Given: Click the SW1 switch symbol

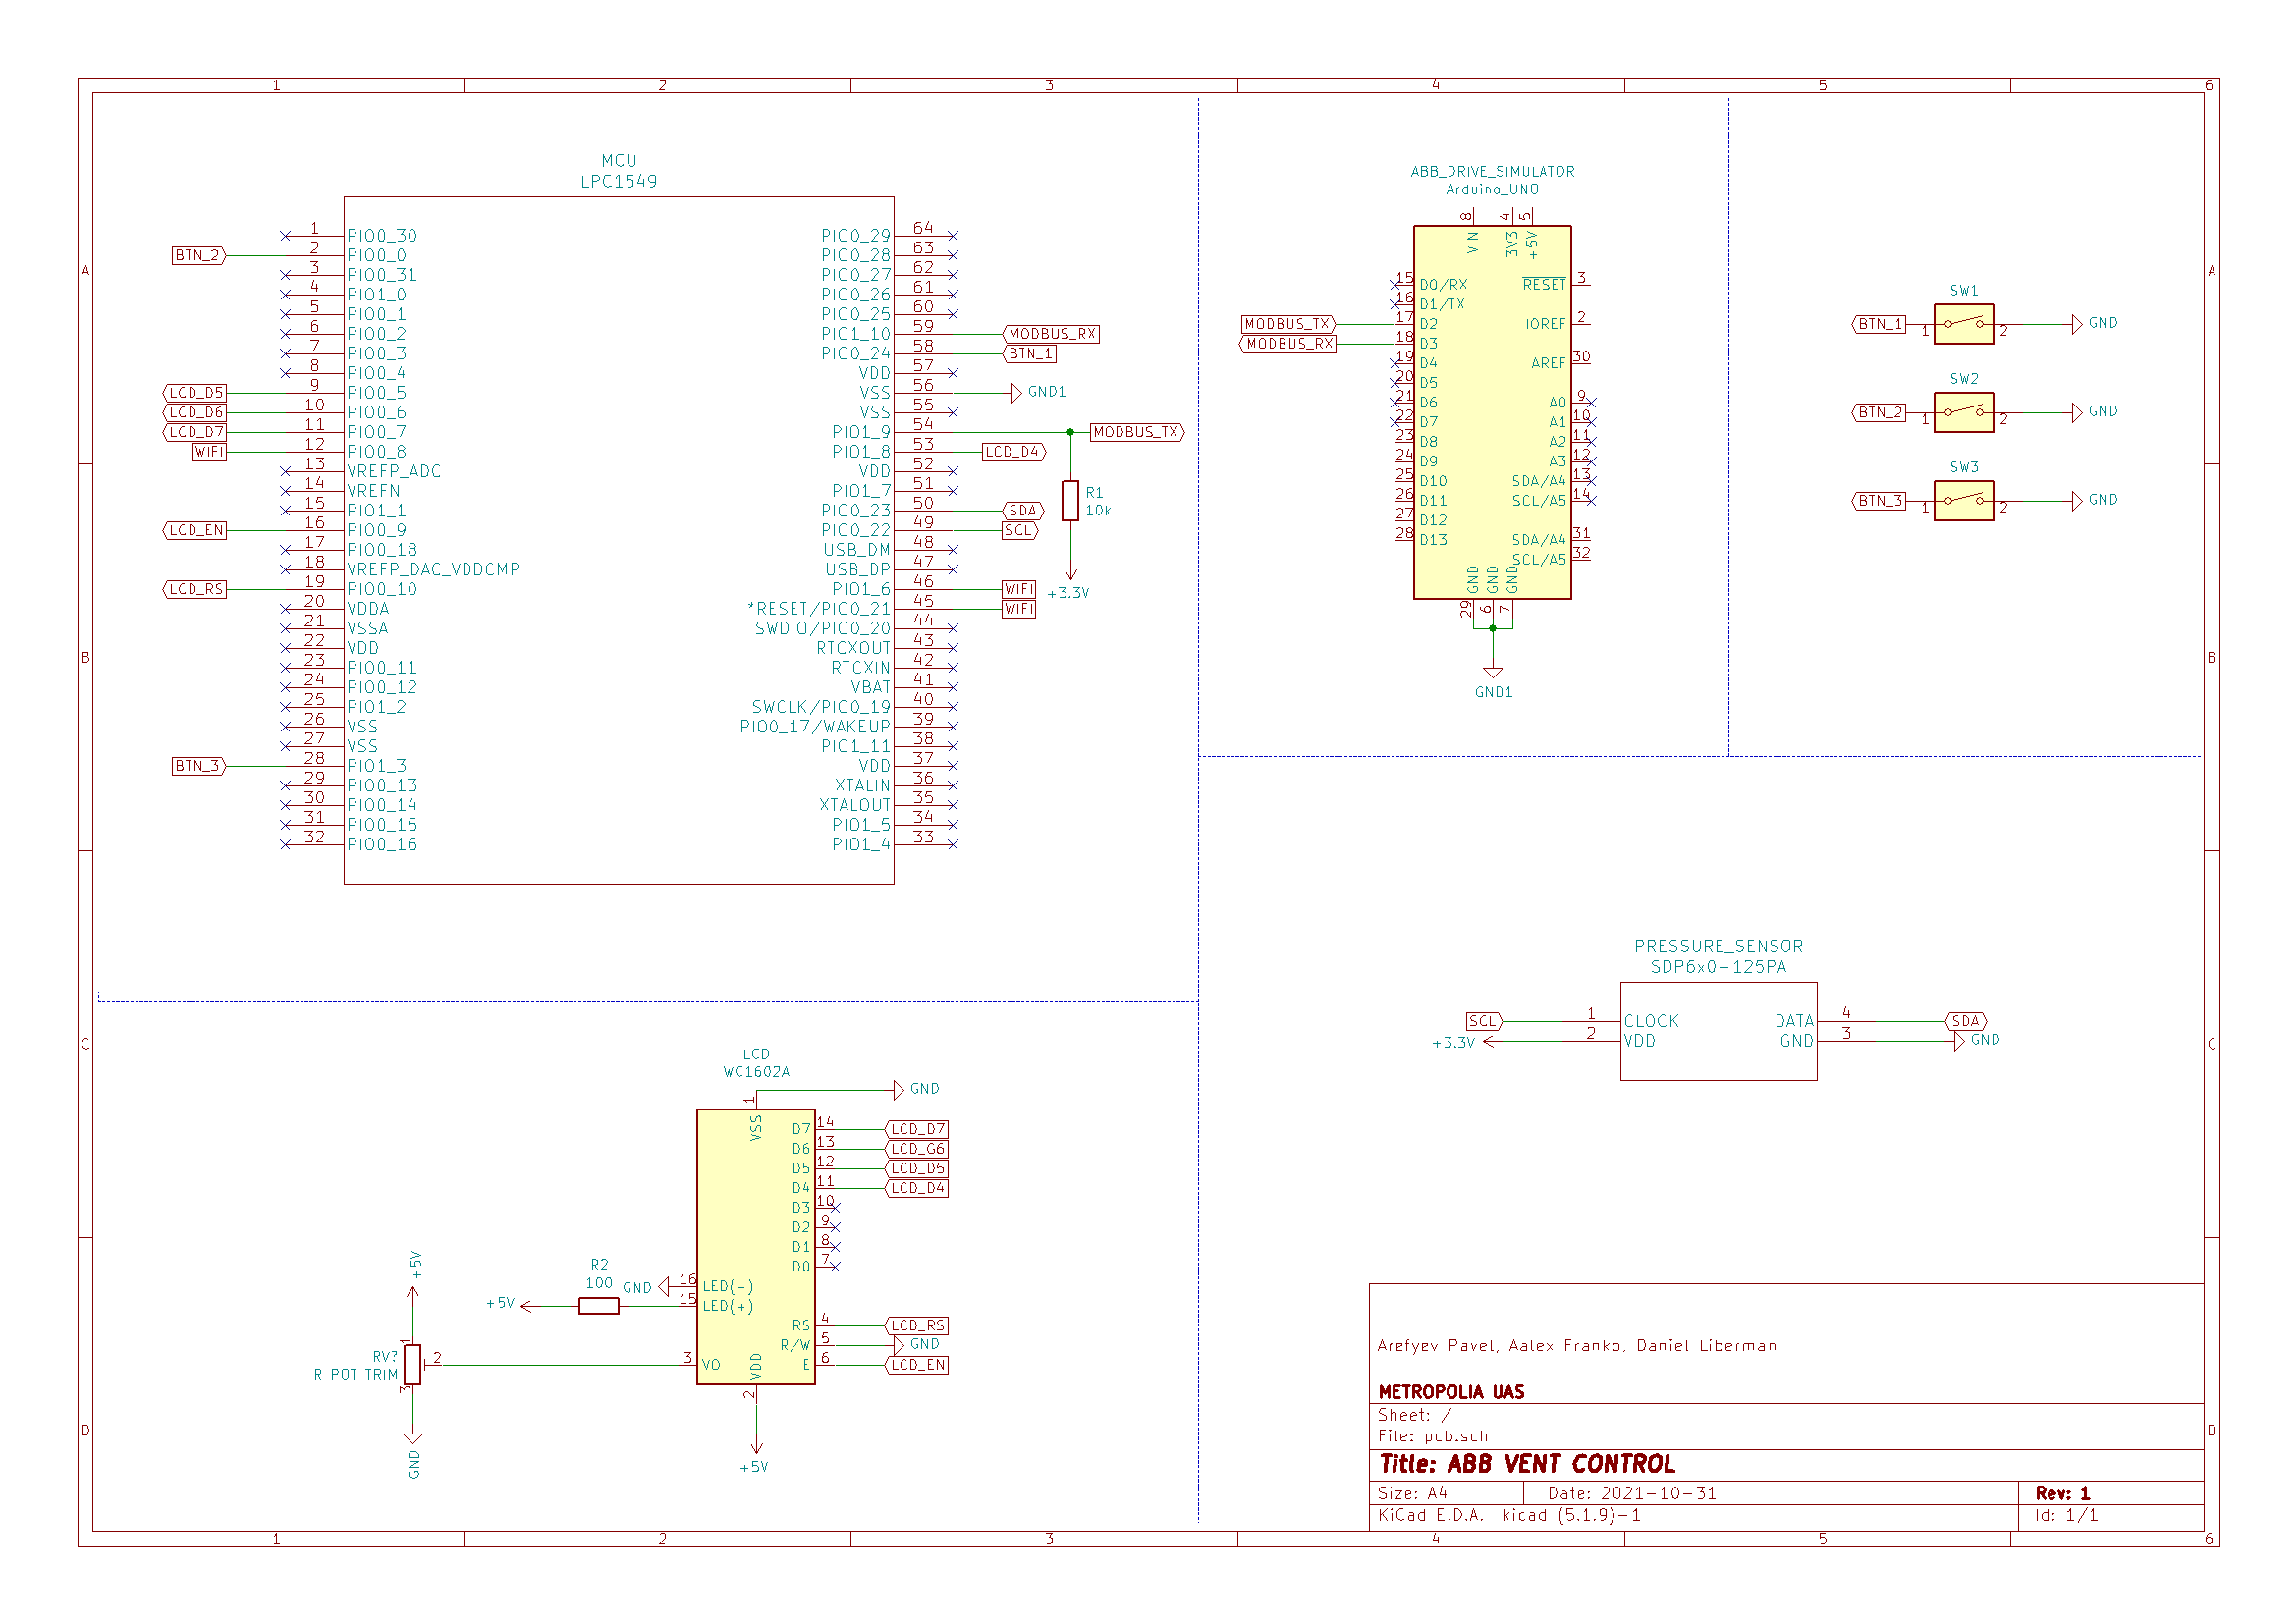Looking at the screenshot, I should 1963,324.
